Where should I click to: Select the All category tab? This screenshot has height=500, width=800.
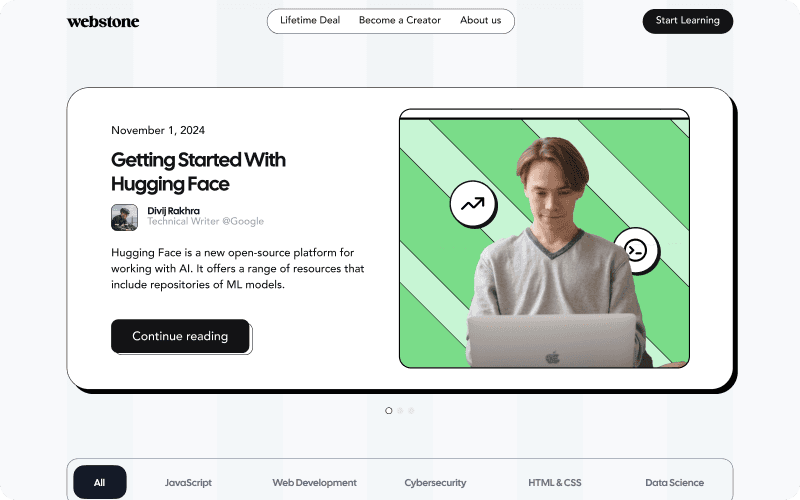pos(100,482)
